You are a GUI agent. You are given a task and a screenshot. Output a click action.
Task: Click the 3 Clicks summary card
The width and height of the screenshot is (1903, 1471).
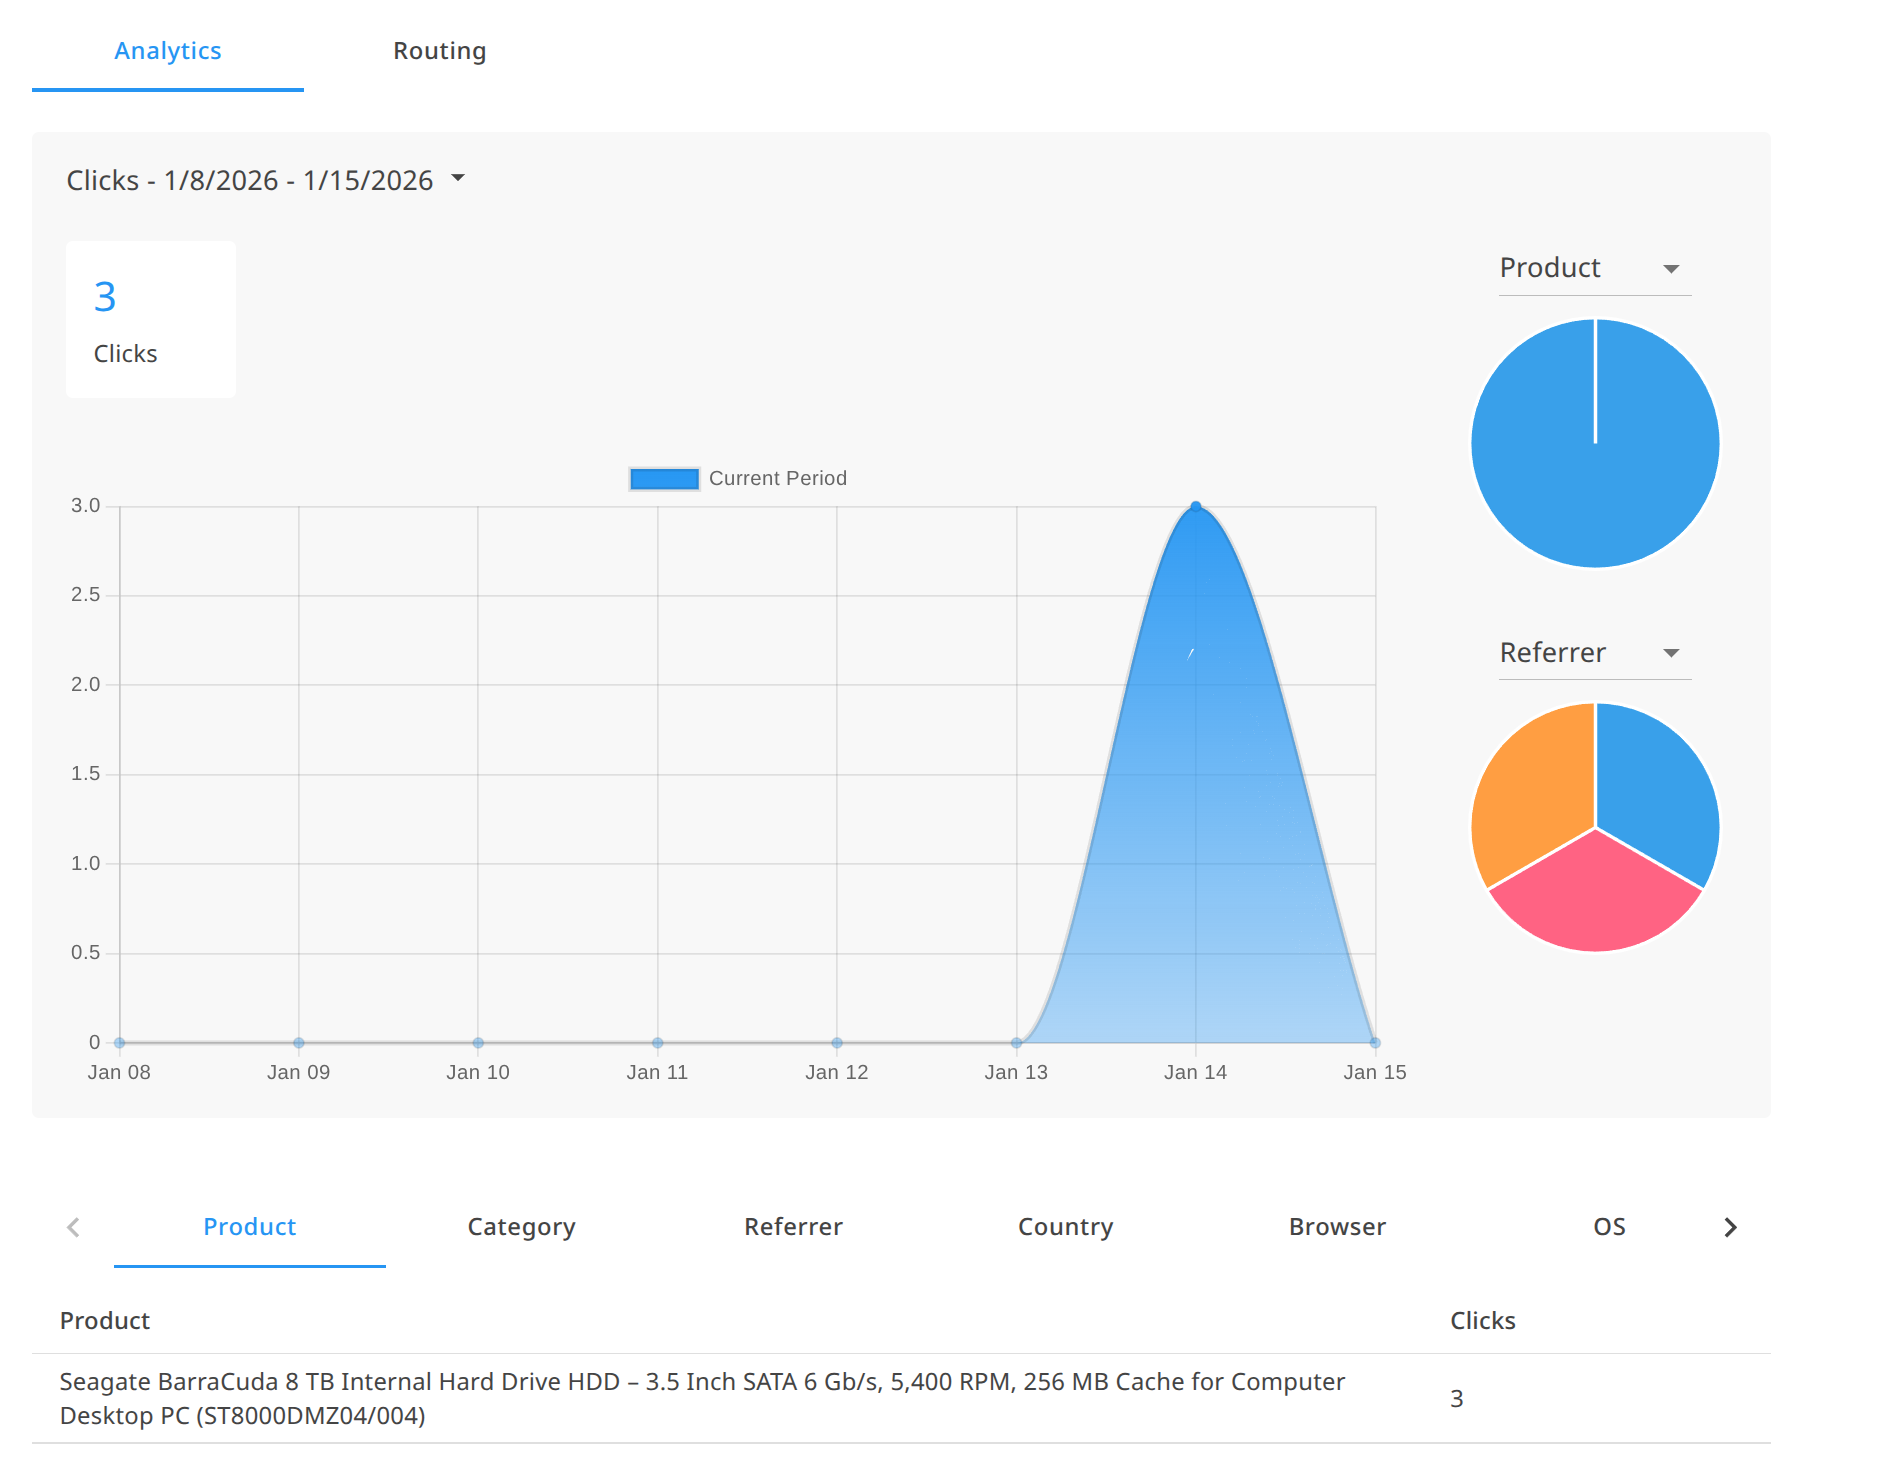tap(150, 318)
